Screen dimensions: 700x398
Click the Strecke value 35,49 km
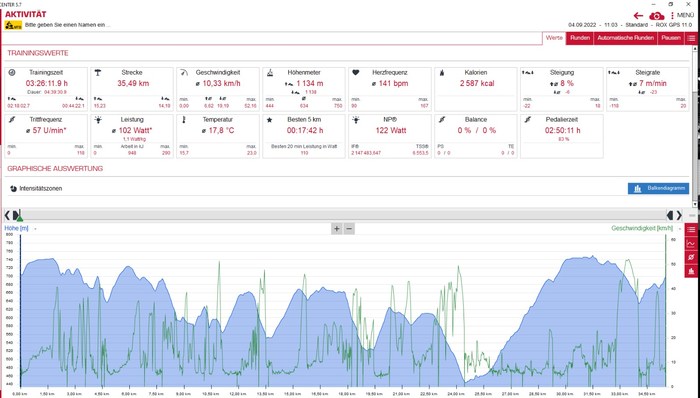click(133, 83)
